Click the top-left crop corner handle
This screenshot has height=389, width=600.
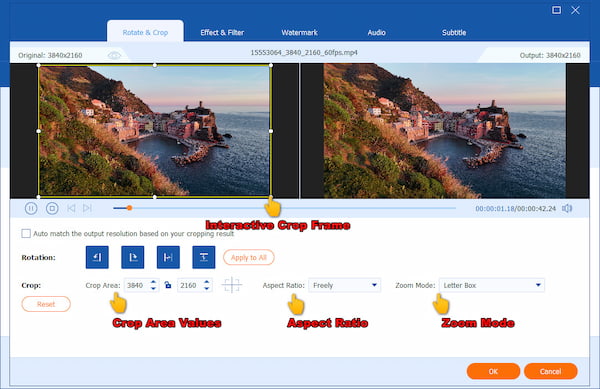[39, 65]
